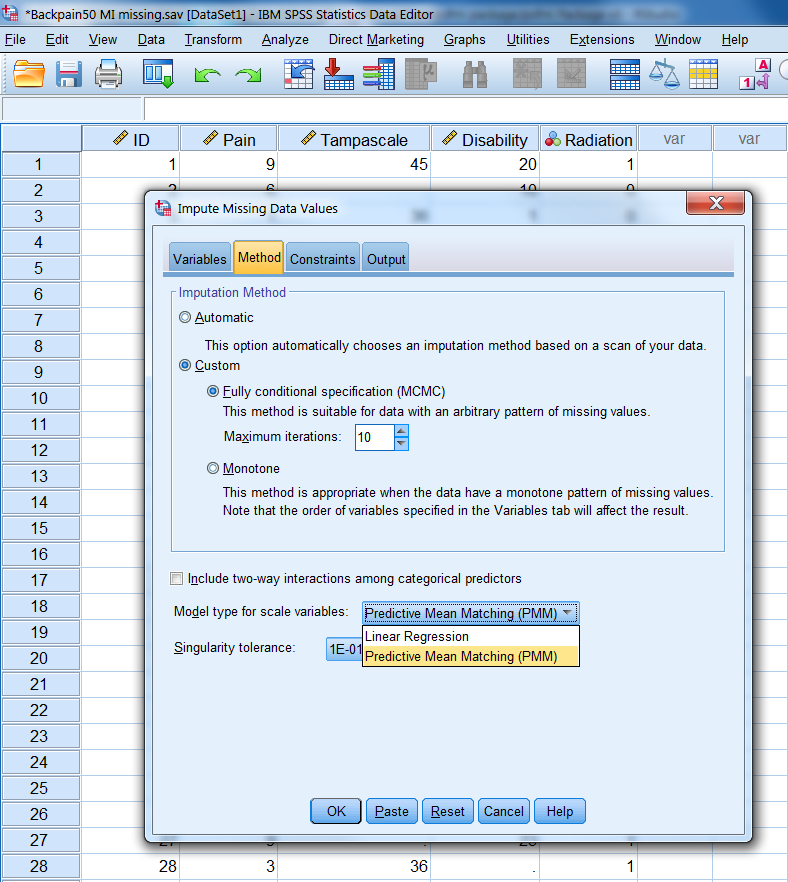Screen dimensions: 788x882
Task: Click the dialog icon beside Impute Missing Data Values
Action: [163, 208]
